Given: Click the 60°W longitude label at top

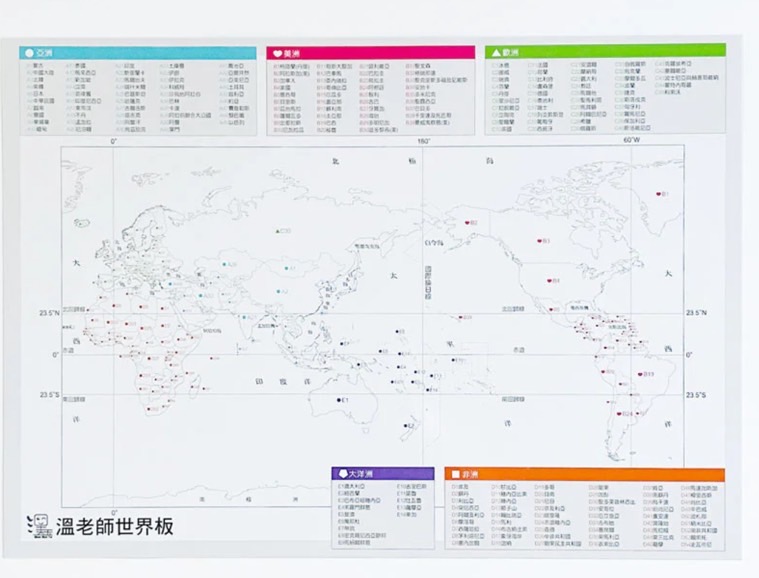Looking at the screenshot, I should point(631,141).
